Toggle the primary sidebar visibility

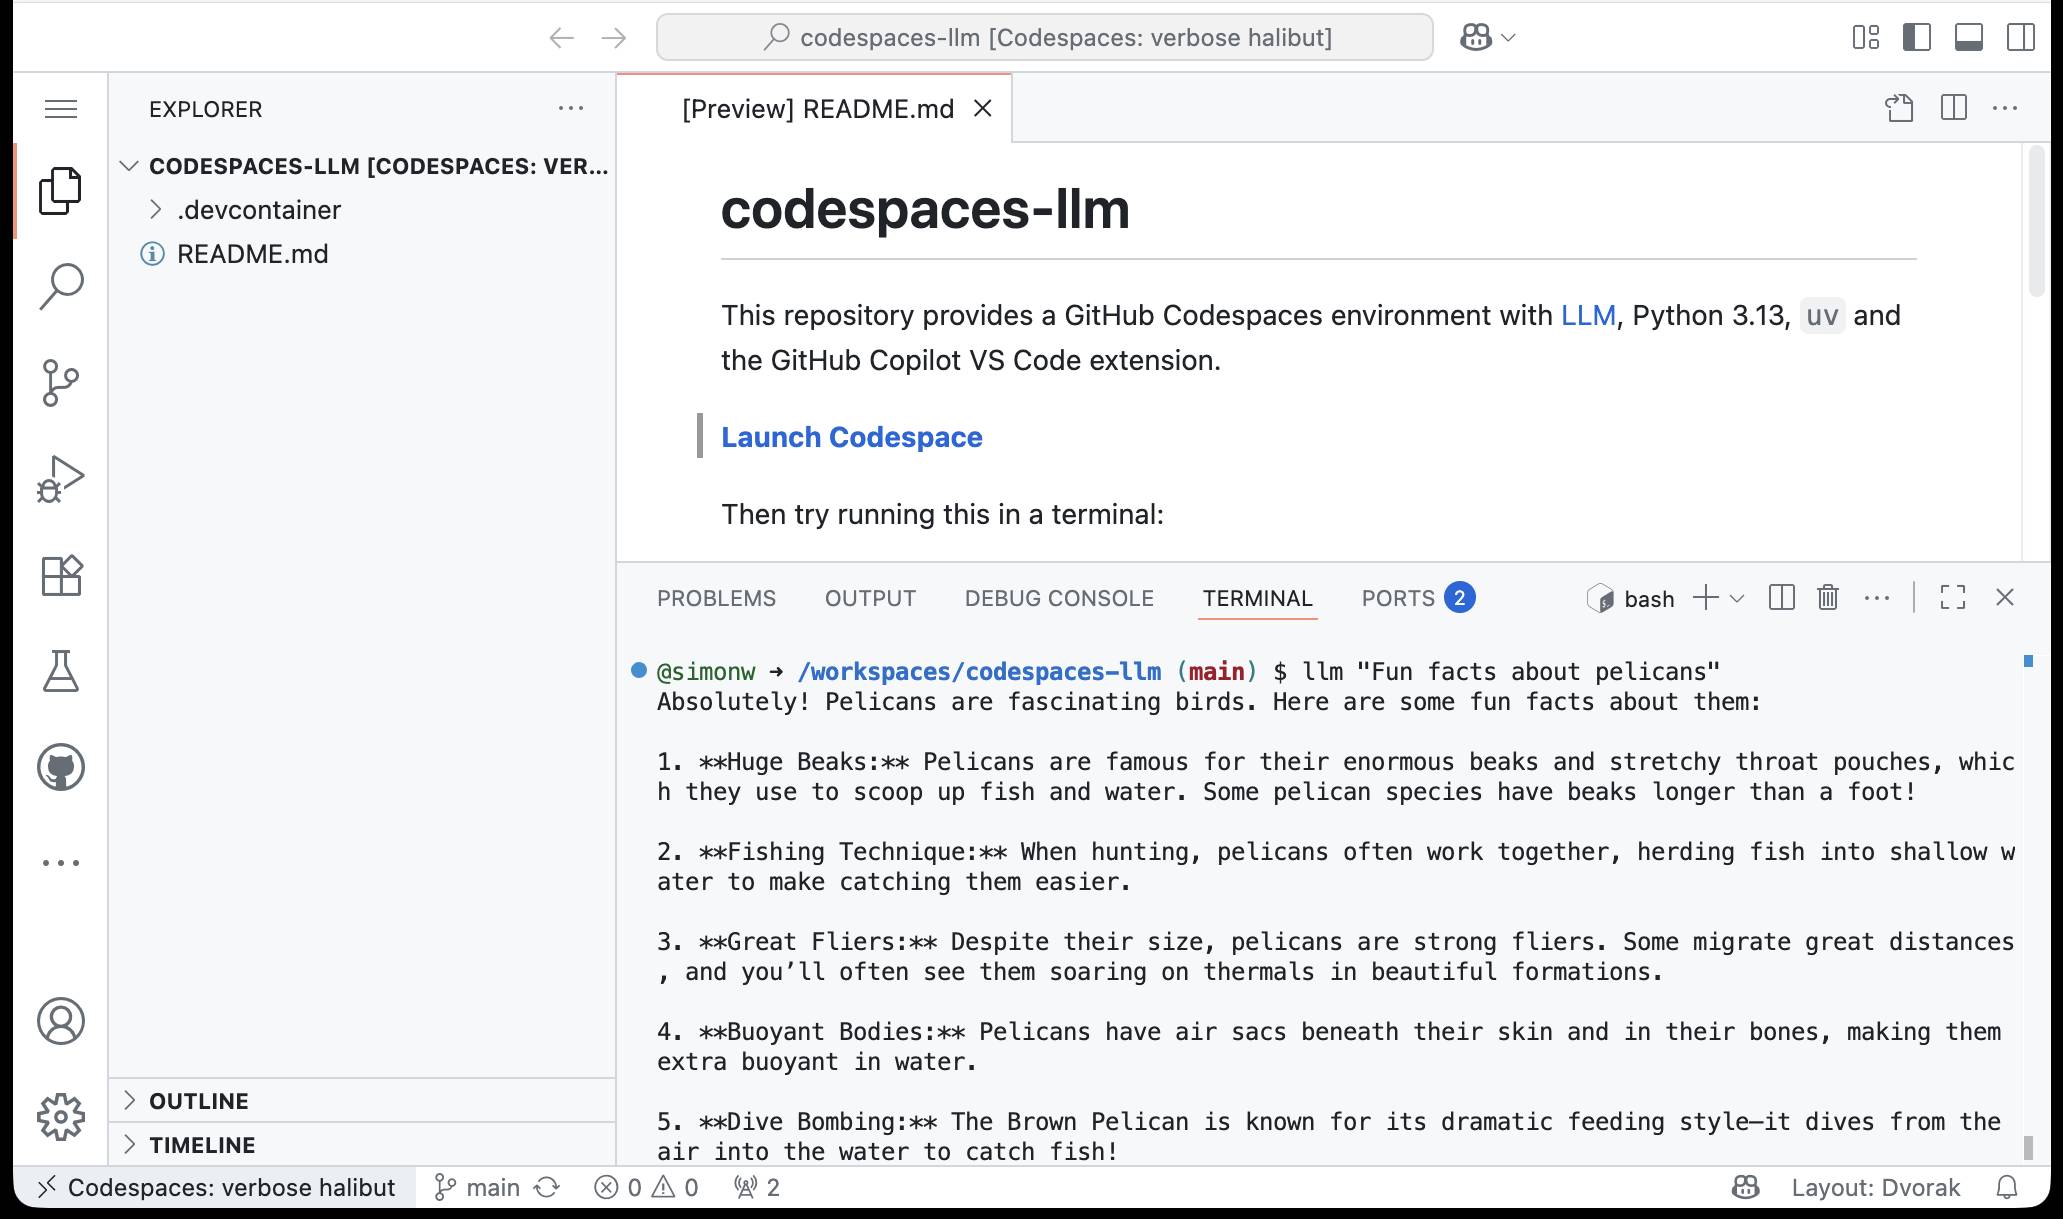coord(1917,37)
